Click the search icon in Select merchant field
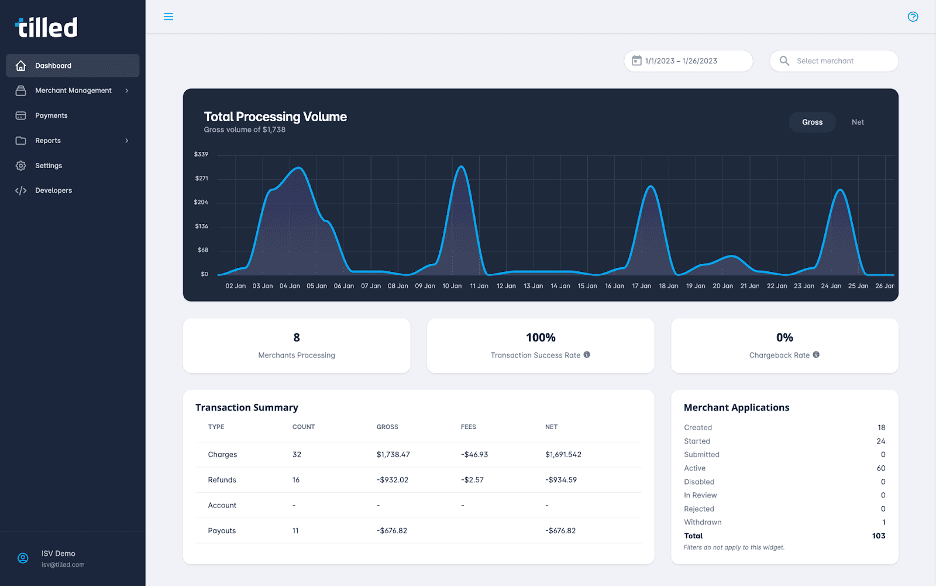Screen dimensions: 936x586 point(784,60)
